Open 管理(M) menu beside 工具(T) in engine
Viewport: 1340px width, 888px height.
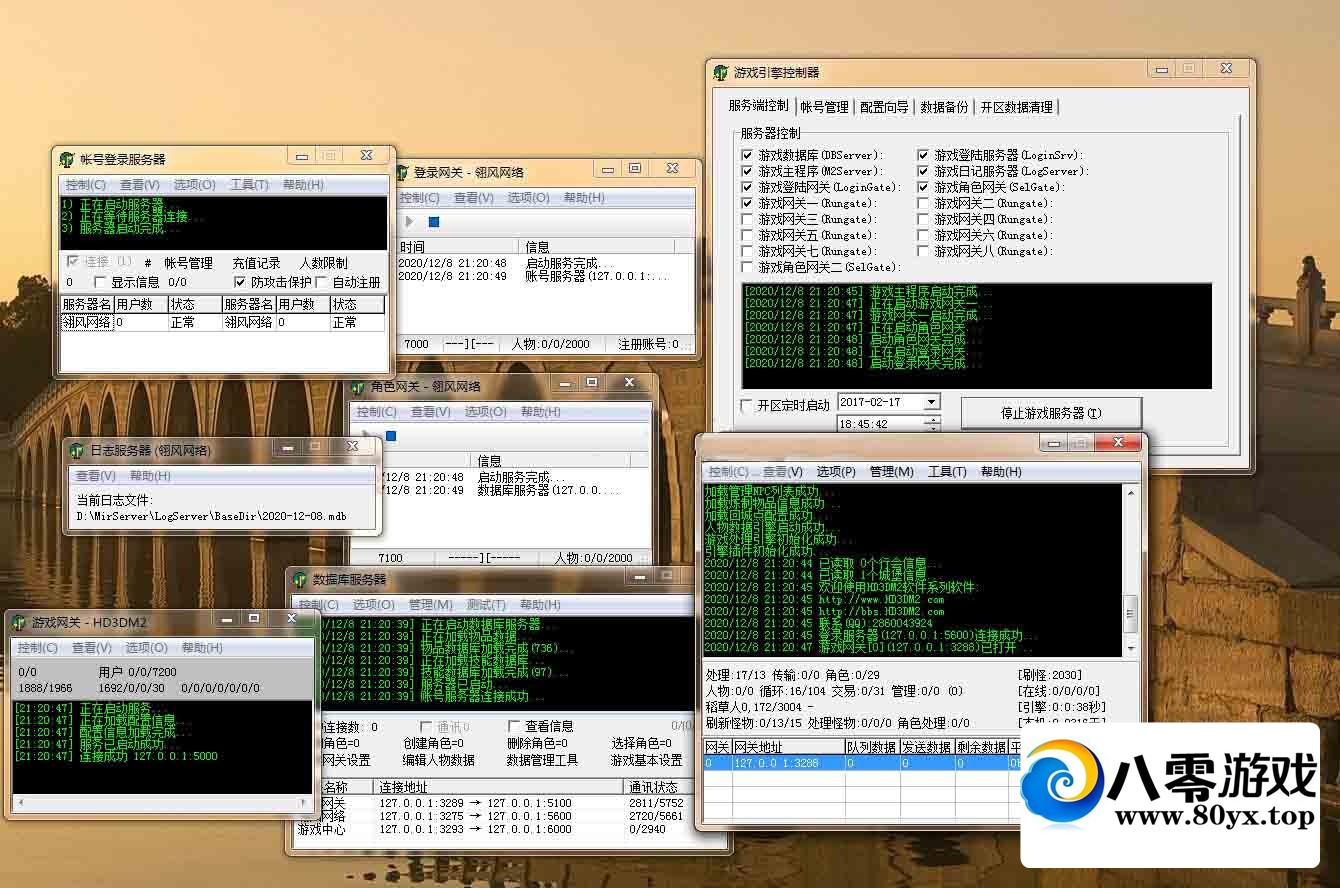pos(891,472)
